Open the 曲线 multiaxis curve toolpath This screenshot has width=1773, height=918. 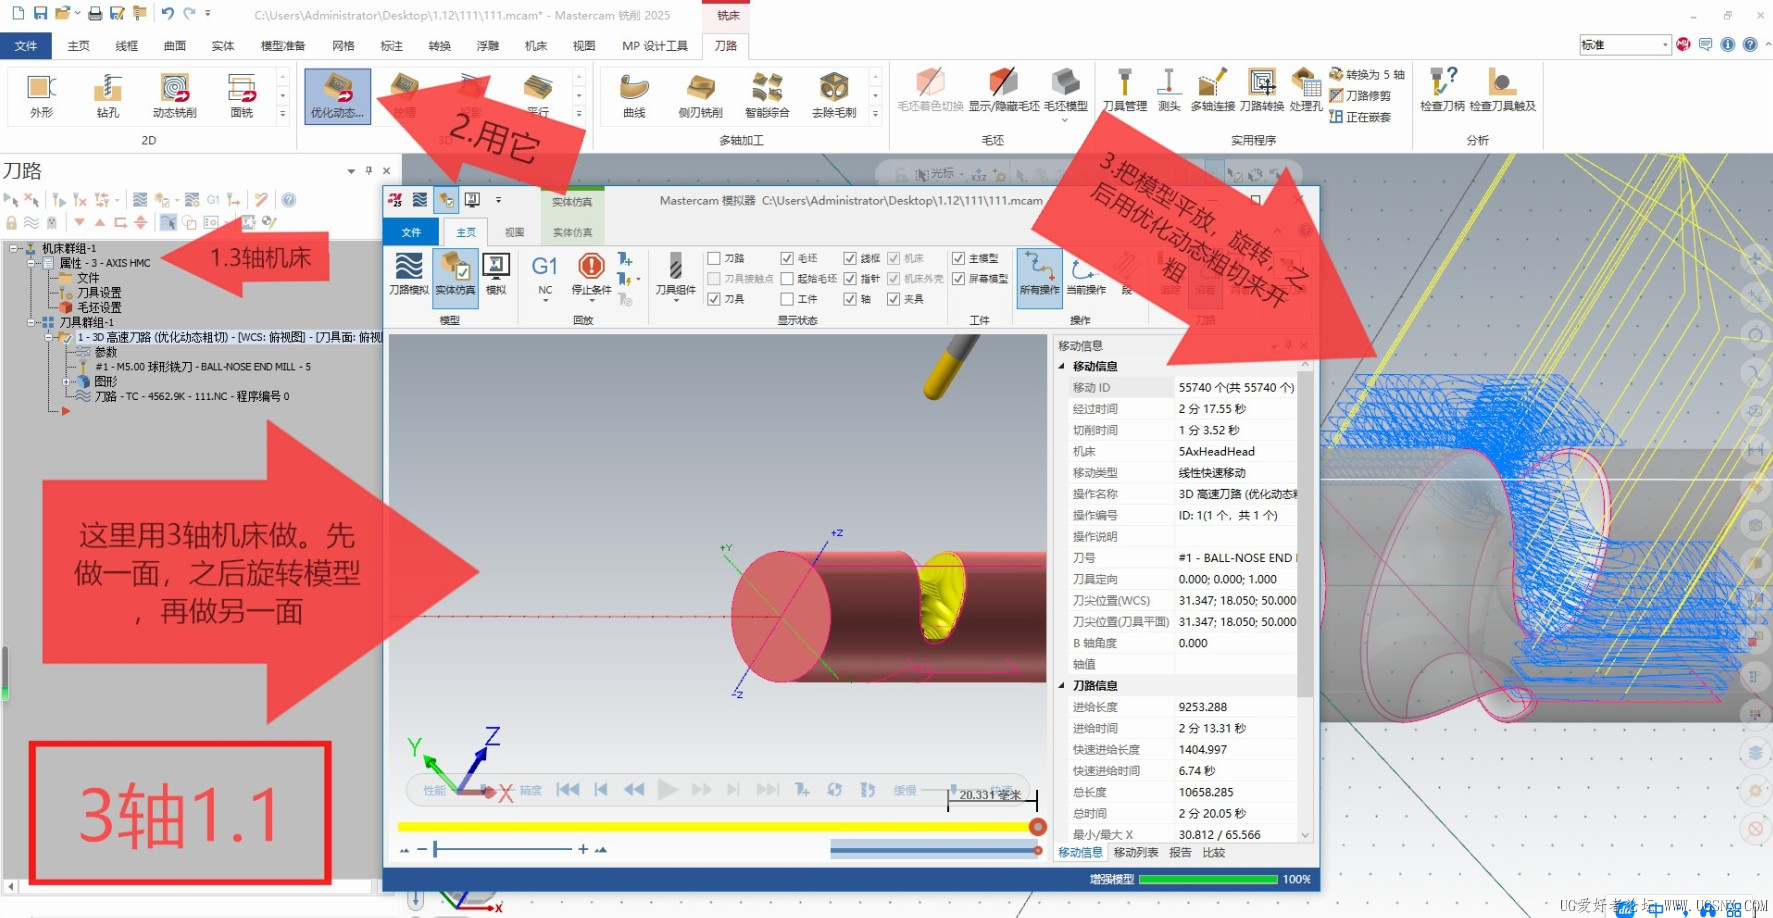634,96
